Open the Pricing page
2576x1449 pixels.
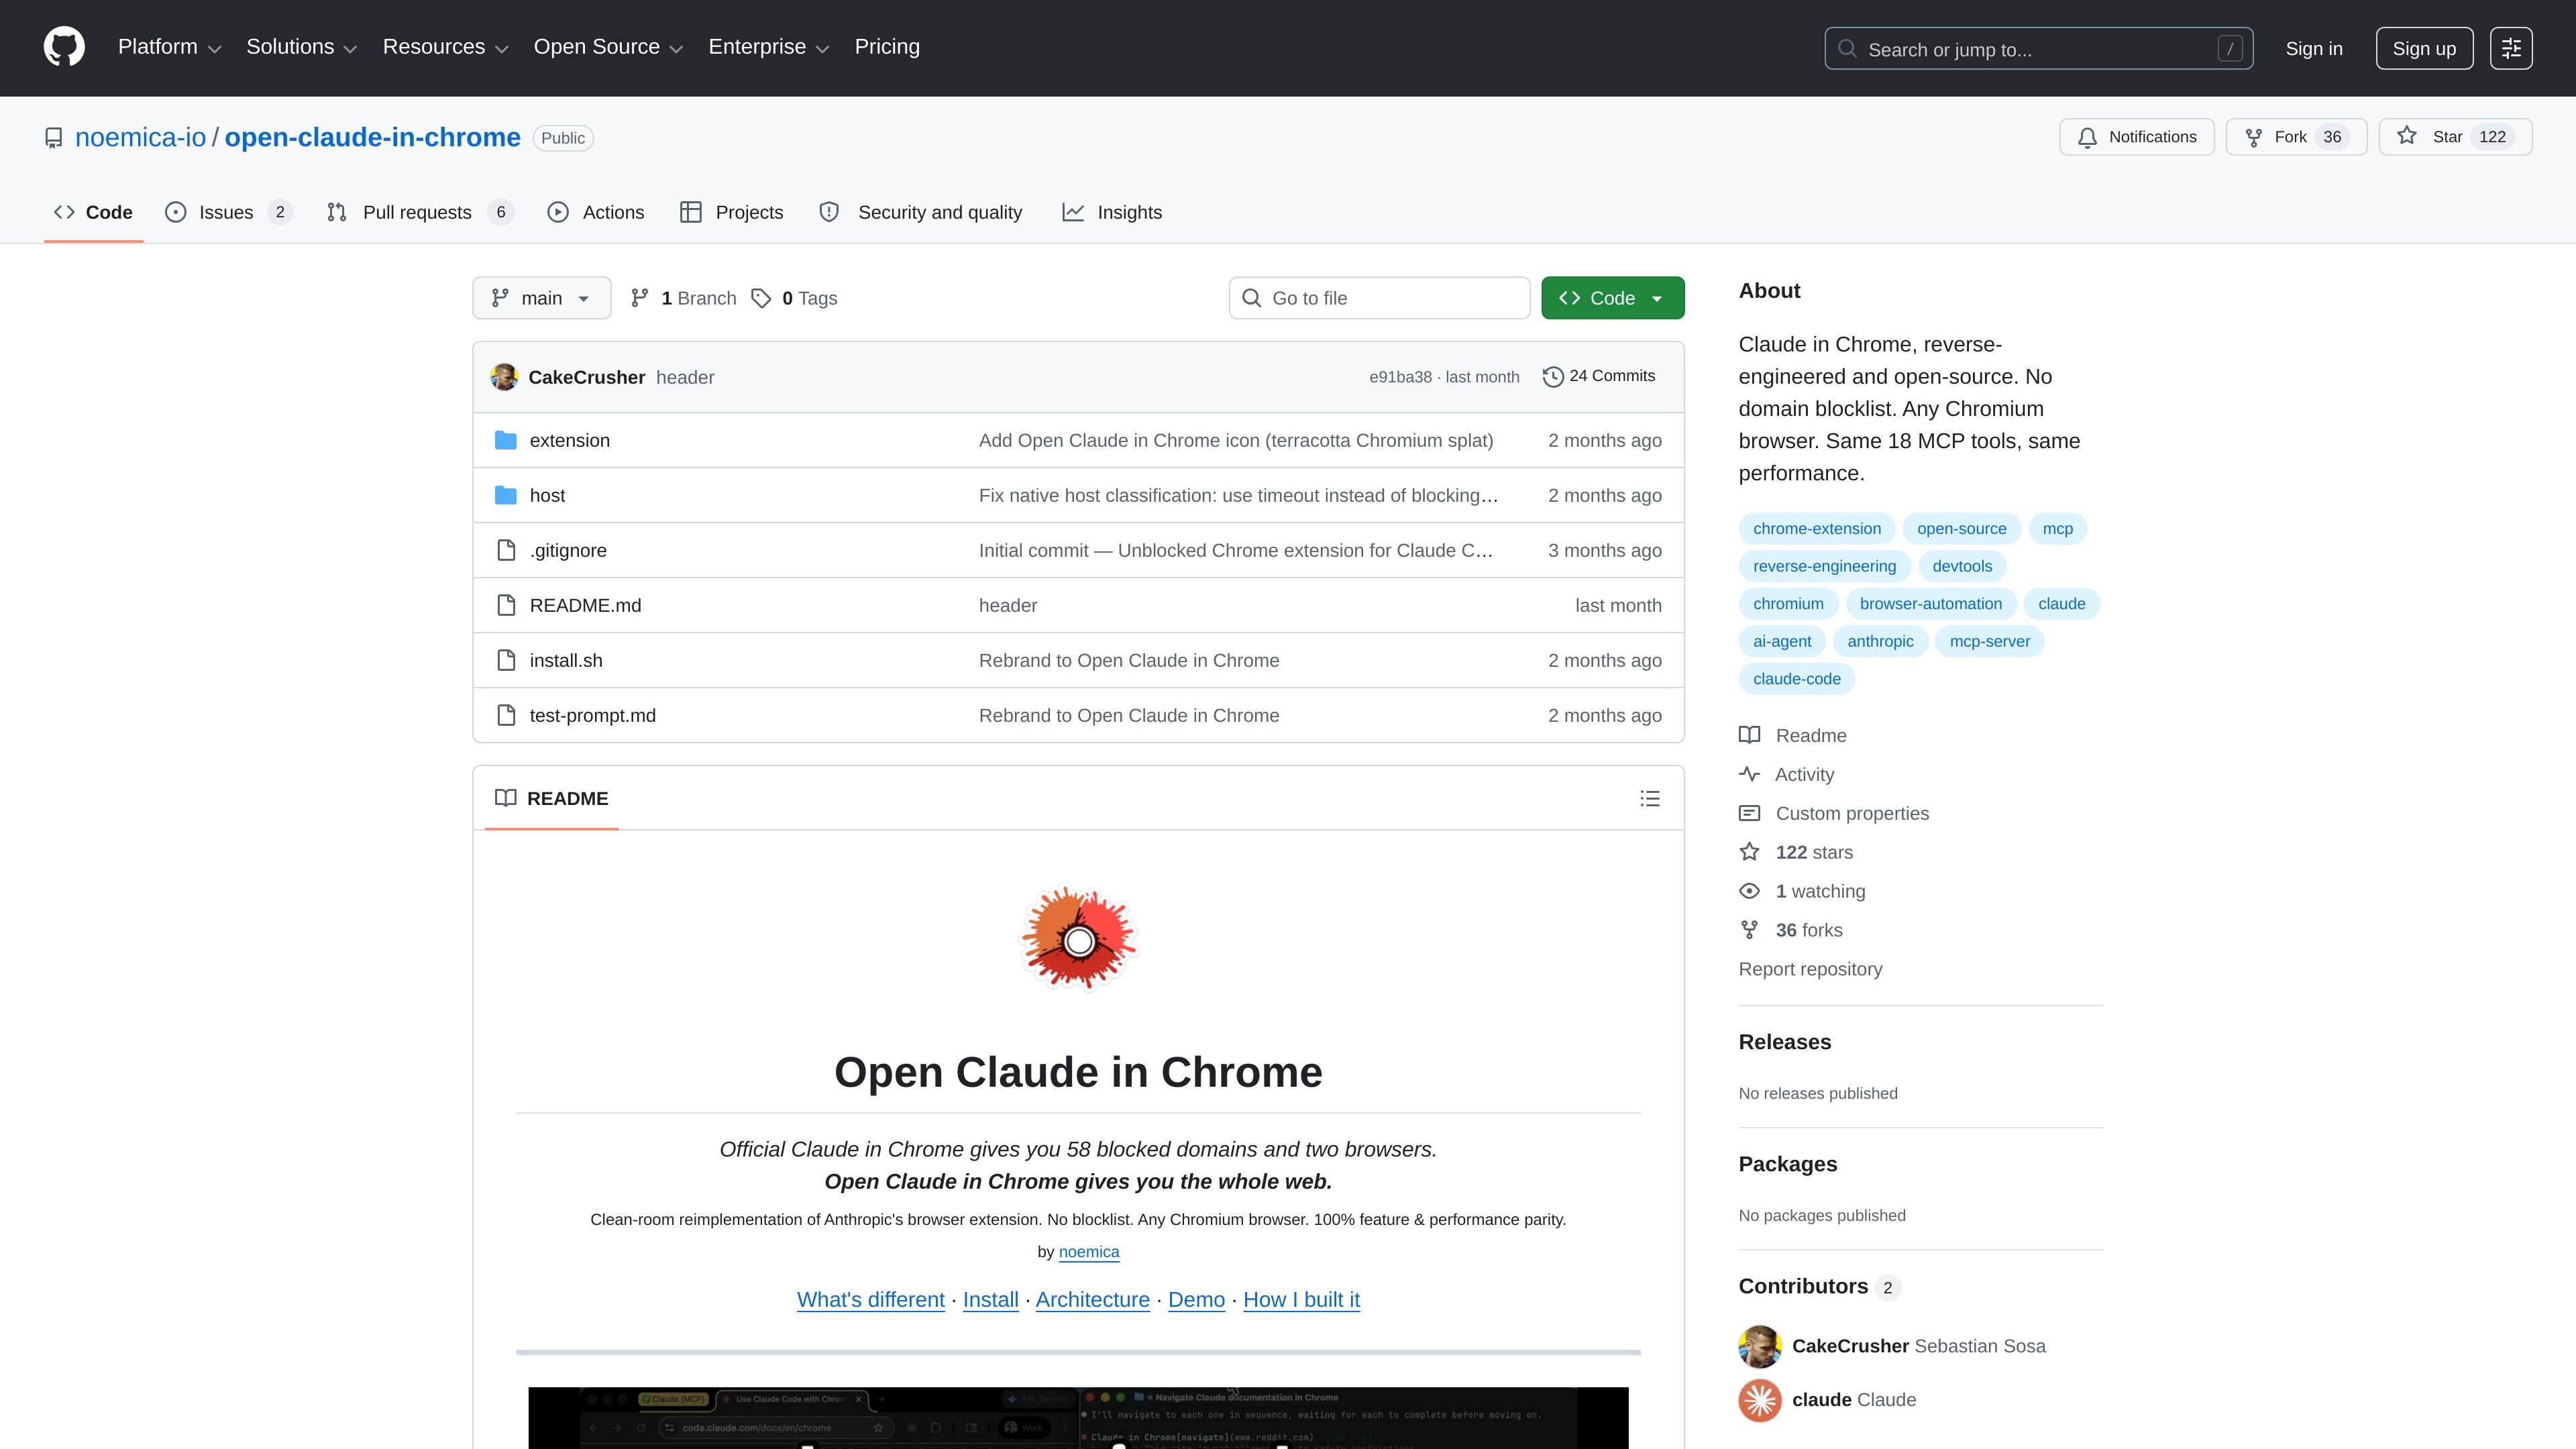[887, 47]
